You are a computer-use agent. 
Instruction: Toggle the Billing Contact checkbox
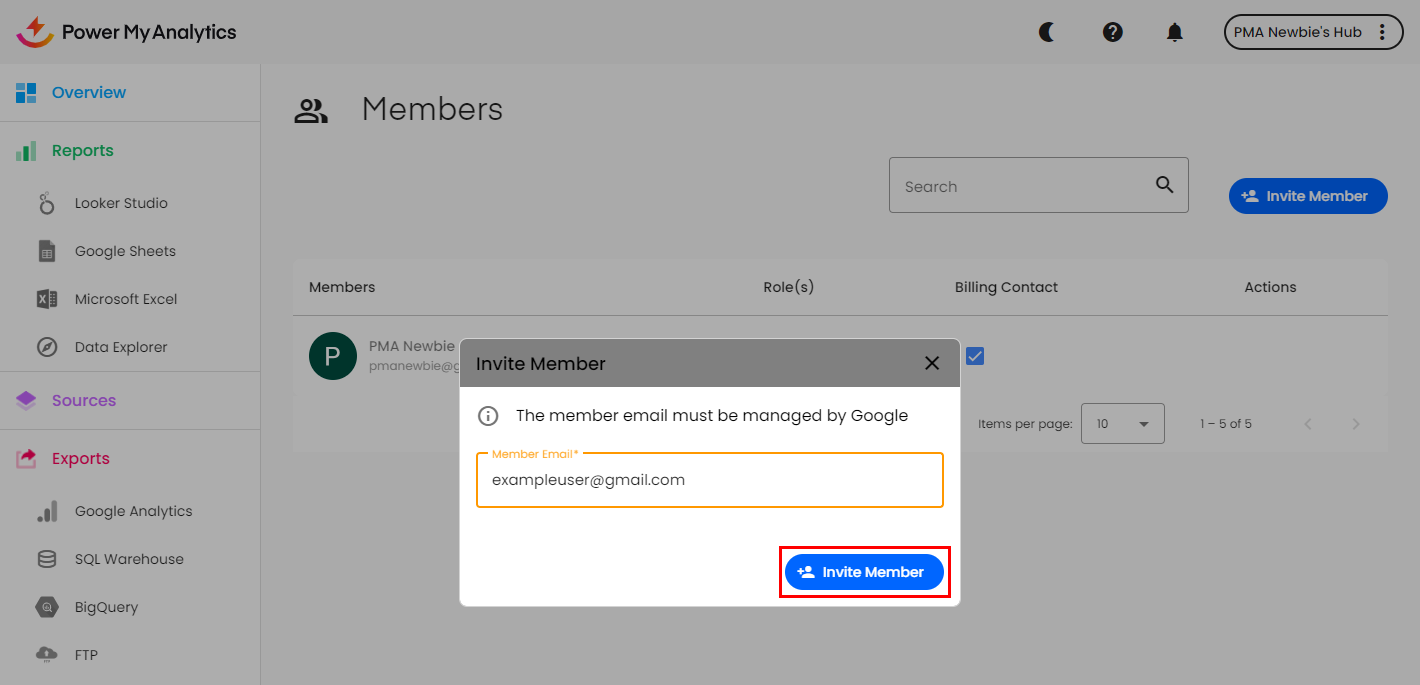(975, 356)
